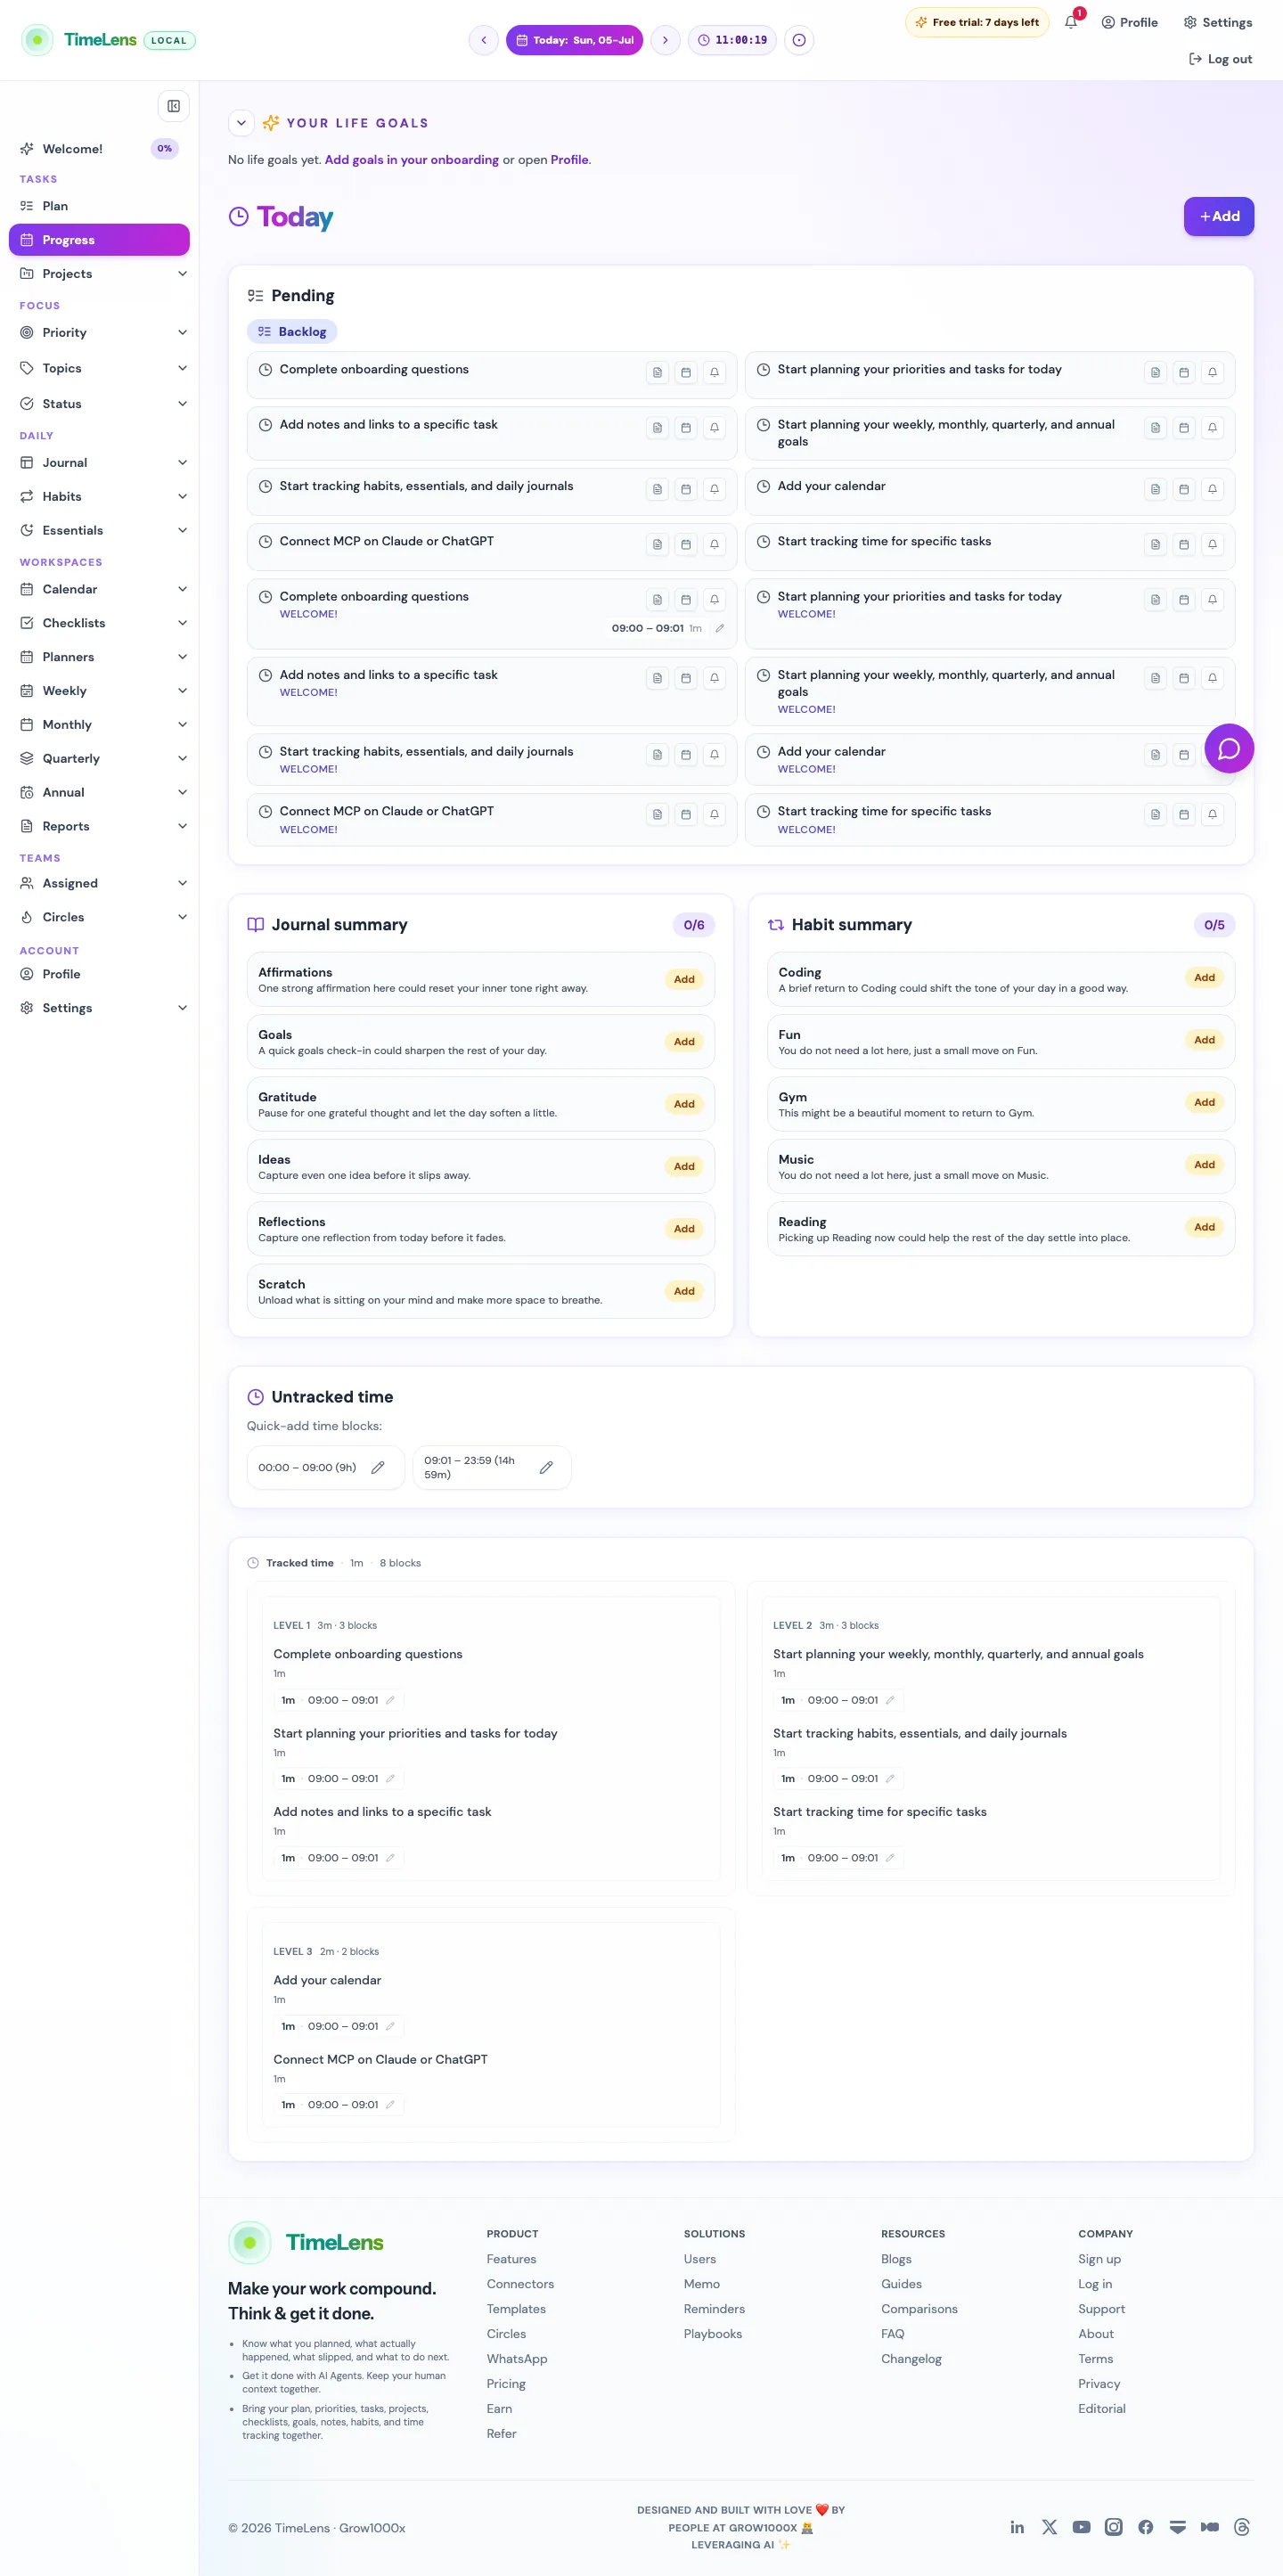Click bell icon on untagged 'Start tracking time' task
The width and height of the screenshot is (1283, 2576).
(x=1212, y=544)
